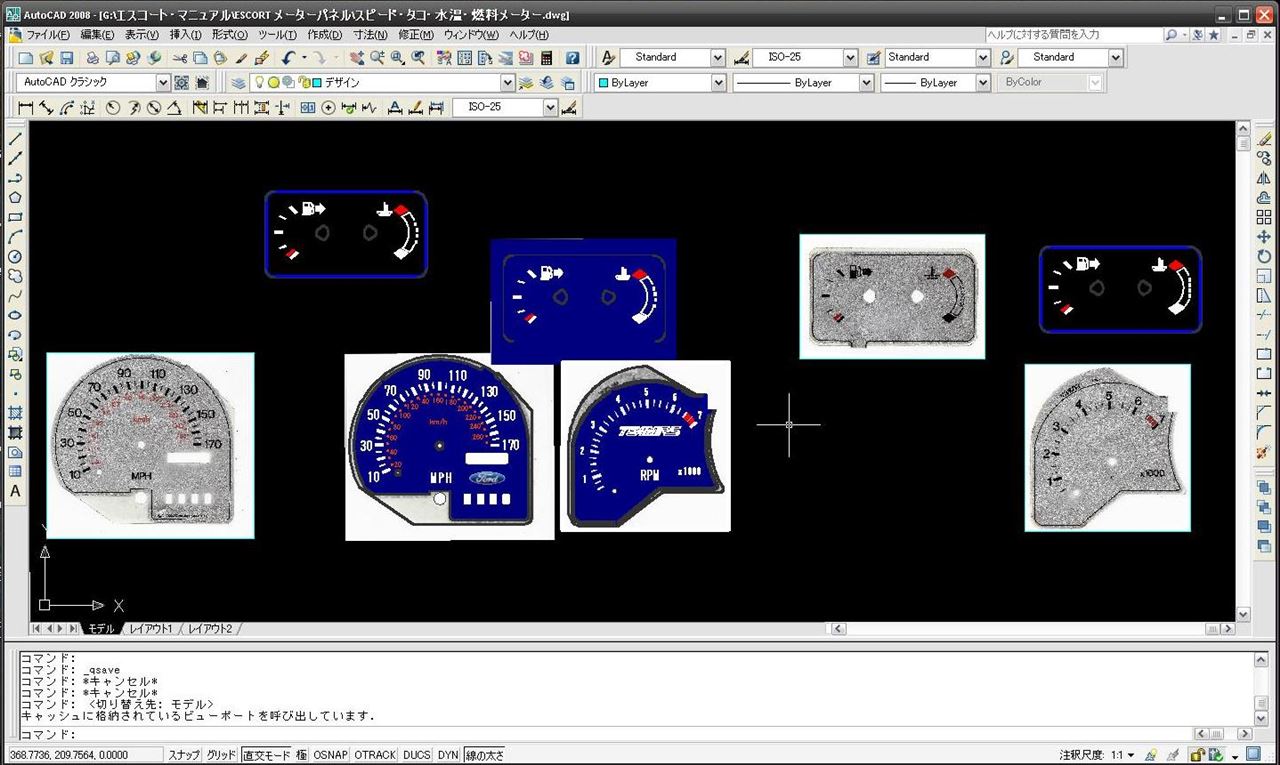Toggle スナップ (Snap) mode in status bar

click(x=184, y=755)
